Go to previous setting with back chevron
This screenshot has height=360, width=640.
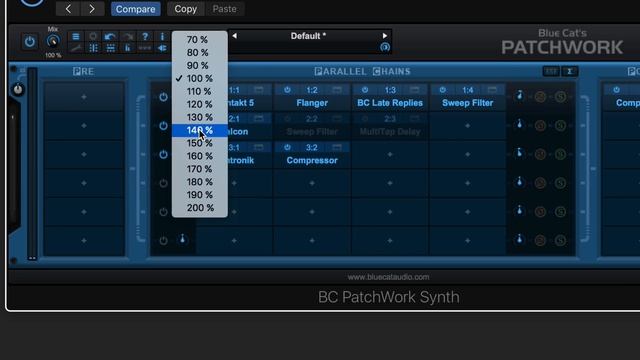68,9
